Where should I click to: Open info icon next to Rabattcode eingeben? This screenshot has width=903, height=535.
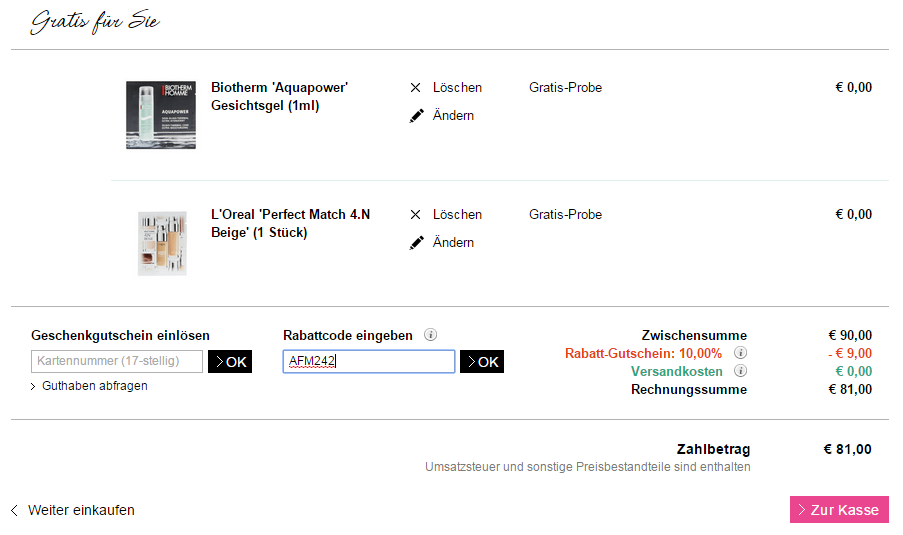(x=430, y=335)
